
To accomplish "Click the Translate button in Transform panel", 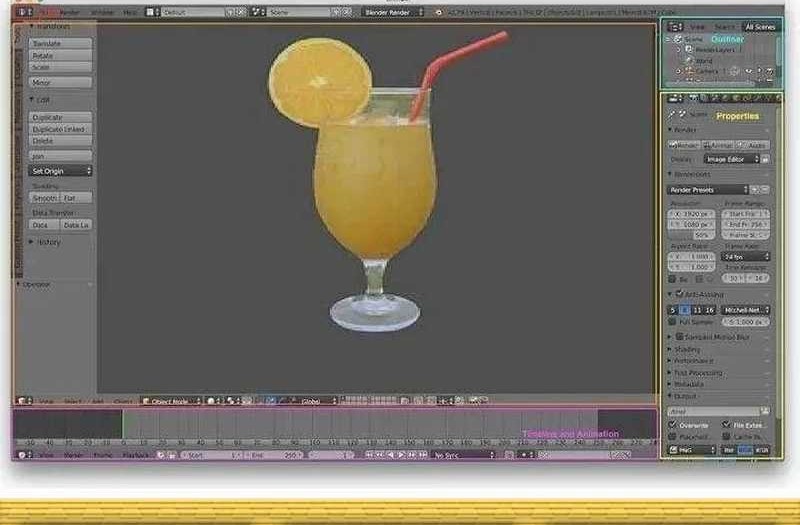I will tap(60, 44).
